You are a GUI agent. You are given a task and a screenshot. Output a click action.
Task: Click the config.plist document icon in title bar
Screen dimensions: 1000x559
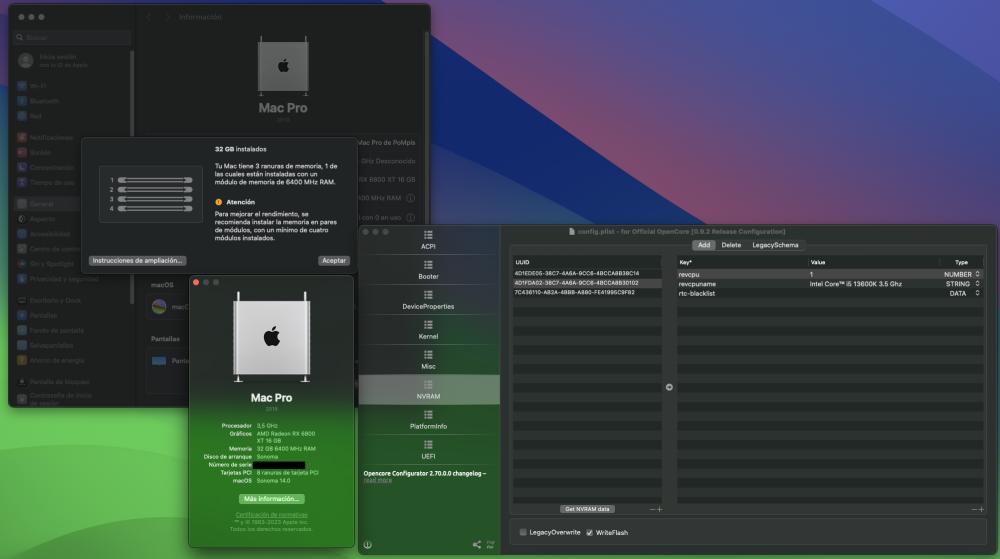[572, 231]
